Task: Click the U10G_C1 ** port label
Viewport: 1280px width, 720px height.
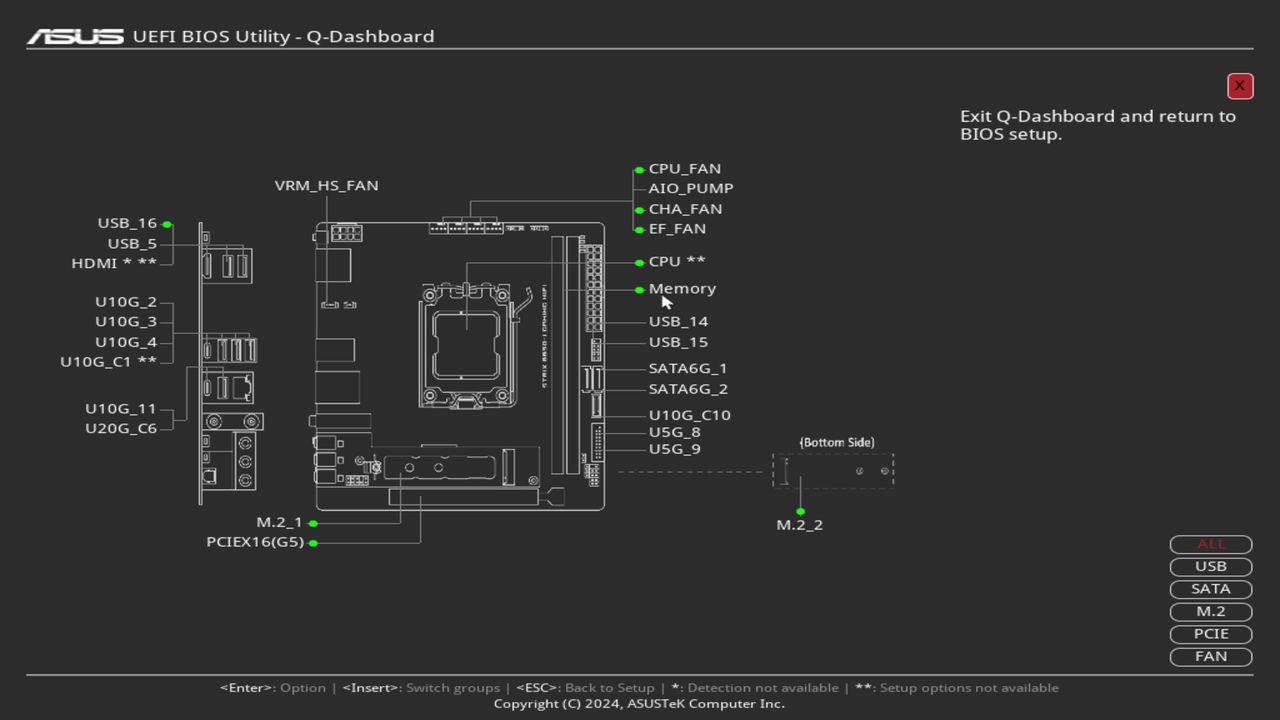Action: [x=108, y=362]
